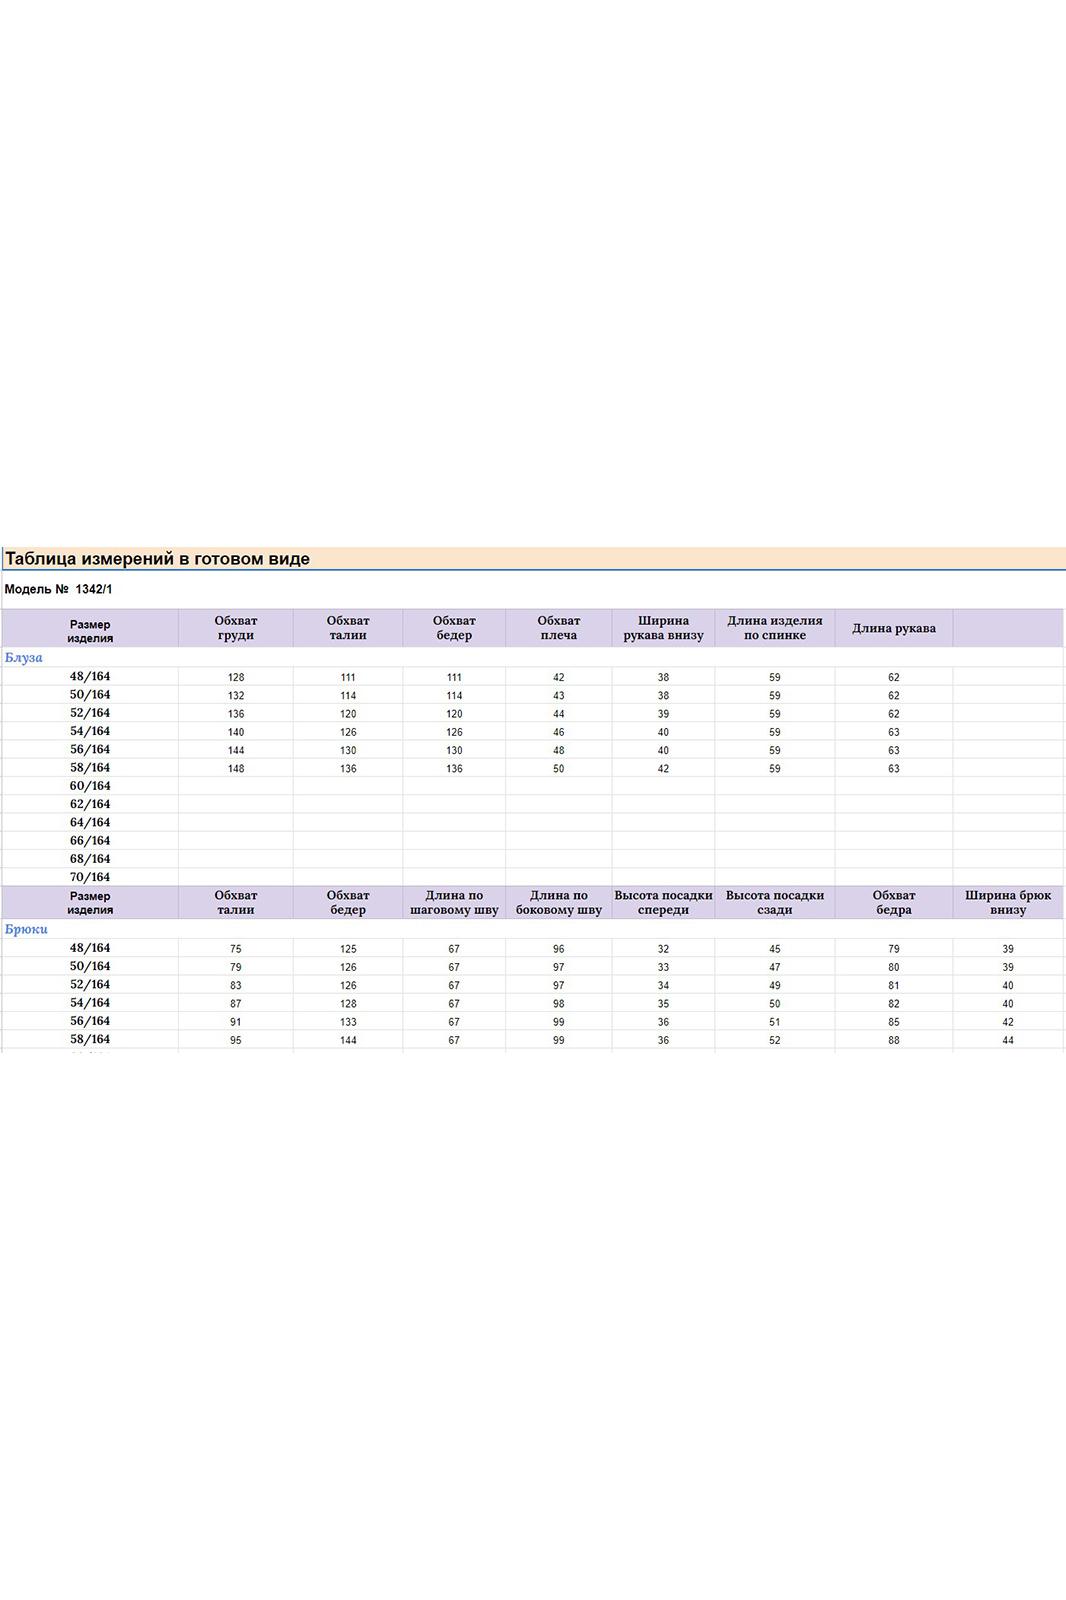This screenshot has width=1066, height=1600.
Task: Click thigh girth '88' for trousers 58/164
Action: [x=894, y=1040]
